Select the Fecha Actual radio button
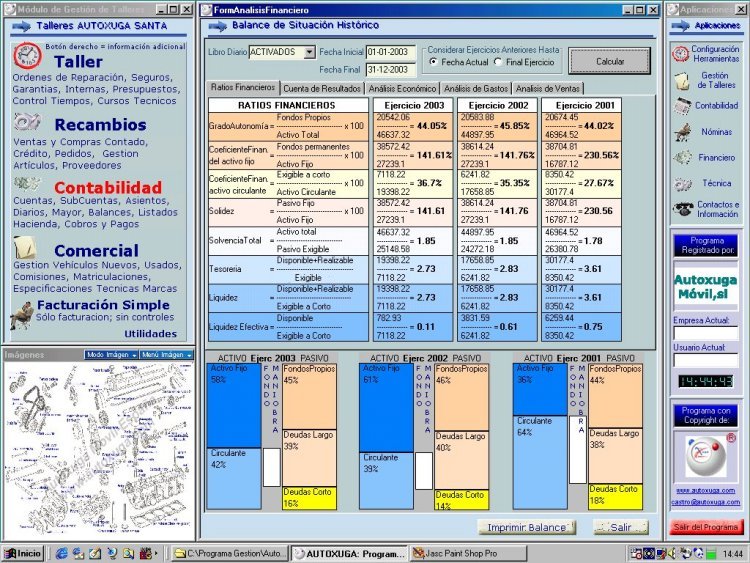 point(433,62)
